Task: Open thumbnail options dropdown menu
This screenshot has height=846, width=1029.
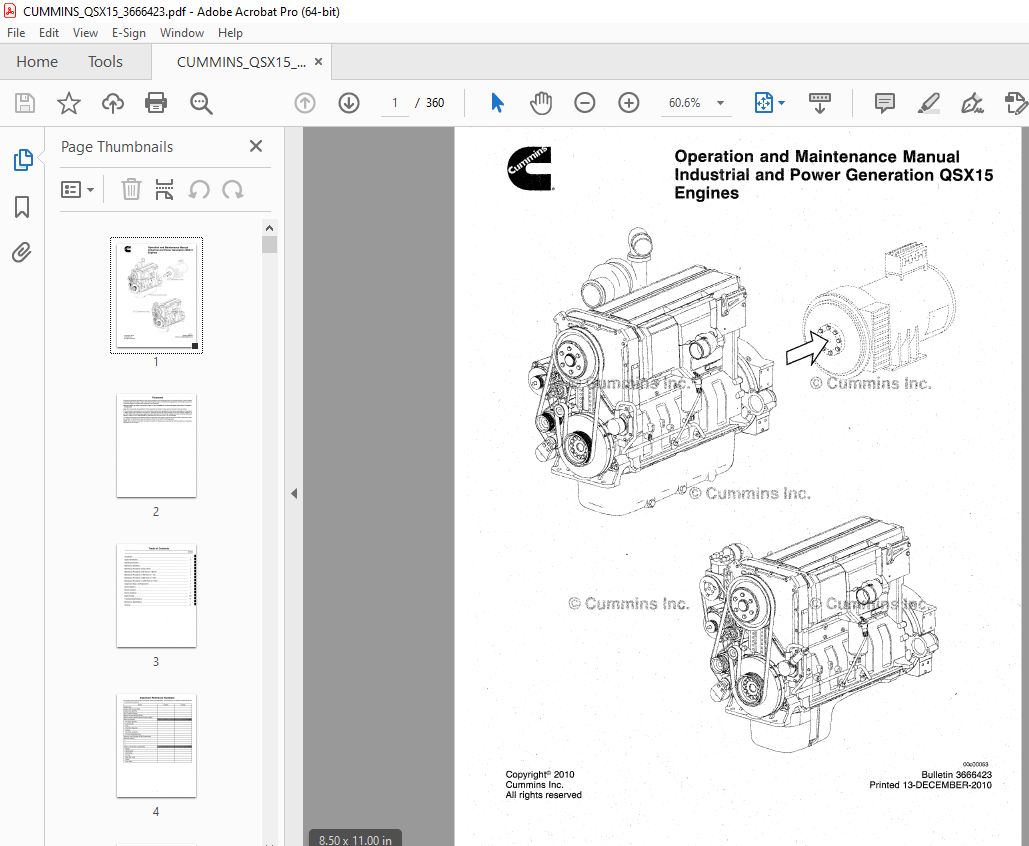Action: (77, 190)
